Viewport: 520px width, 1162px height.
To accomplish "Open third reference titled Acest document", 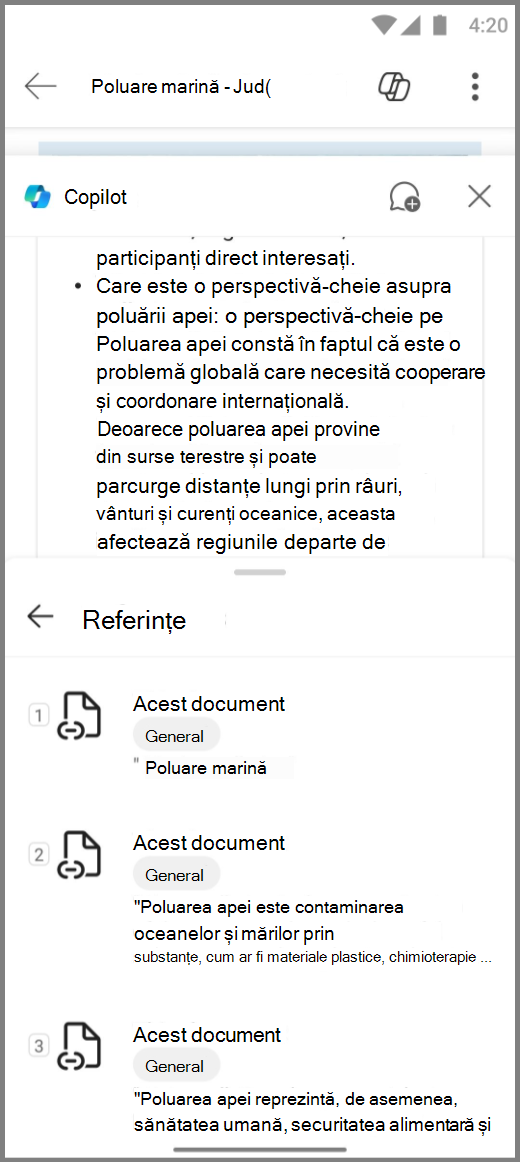I will click(209, 1034).
